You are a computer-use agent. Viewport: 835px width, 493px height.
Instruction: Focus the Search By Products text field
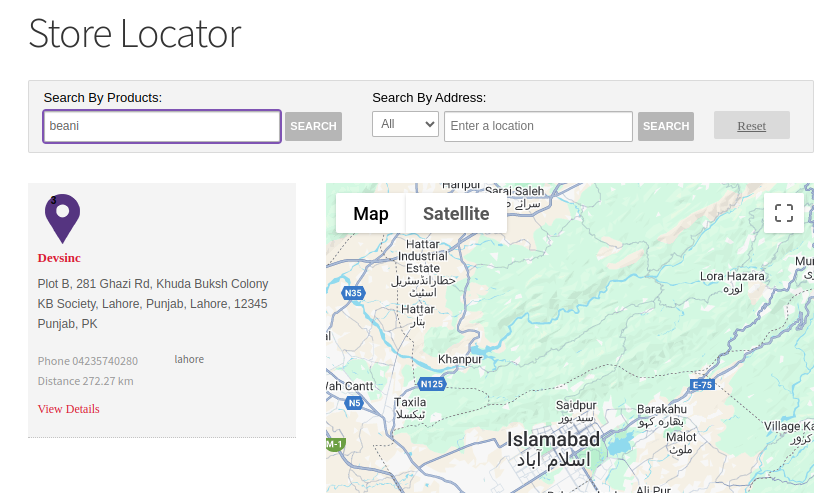(x=162, y=126)
